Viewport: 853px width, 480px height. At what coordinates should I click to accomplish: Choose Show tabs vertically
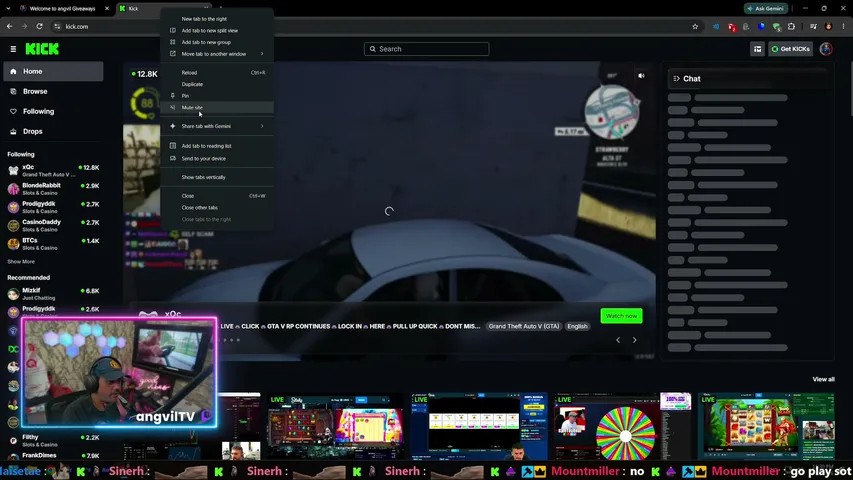click(217, 177)
